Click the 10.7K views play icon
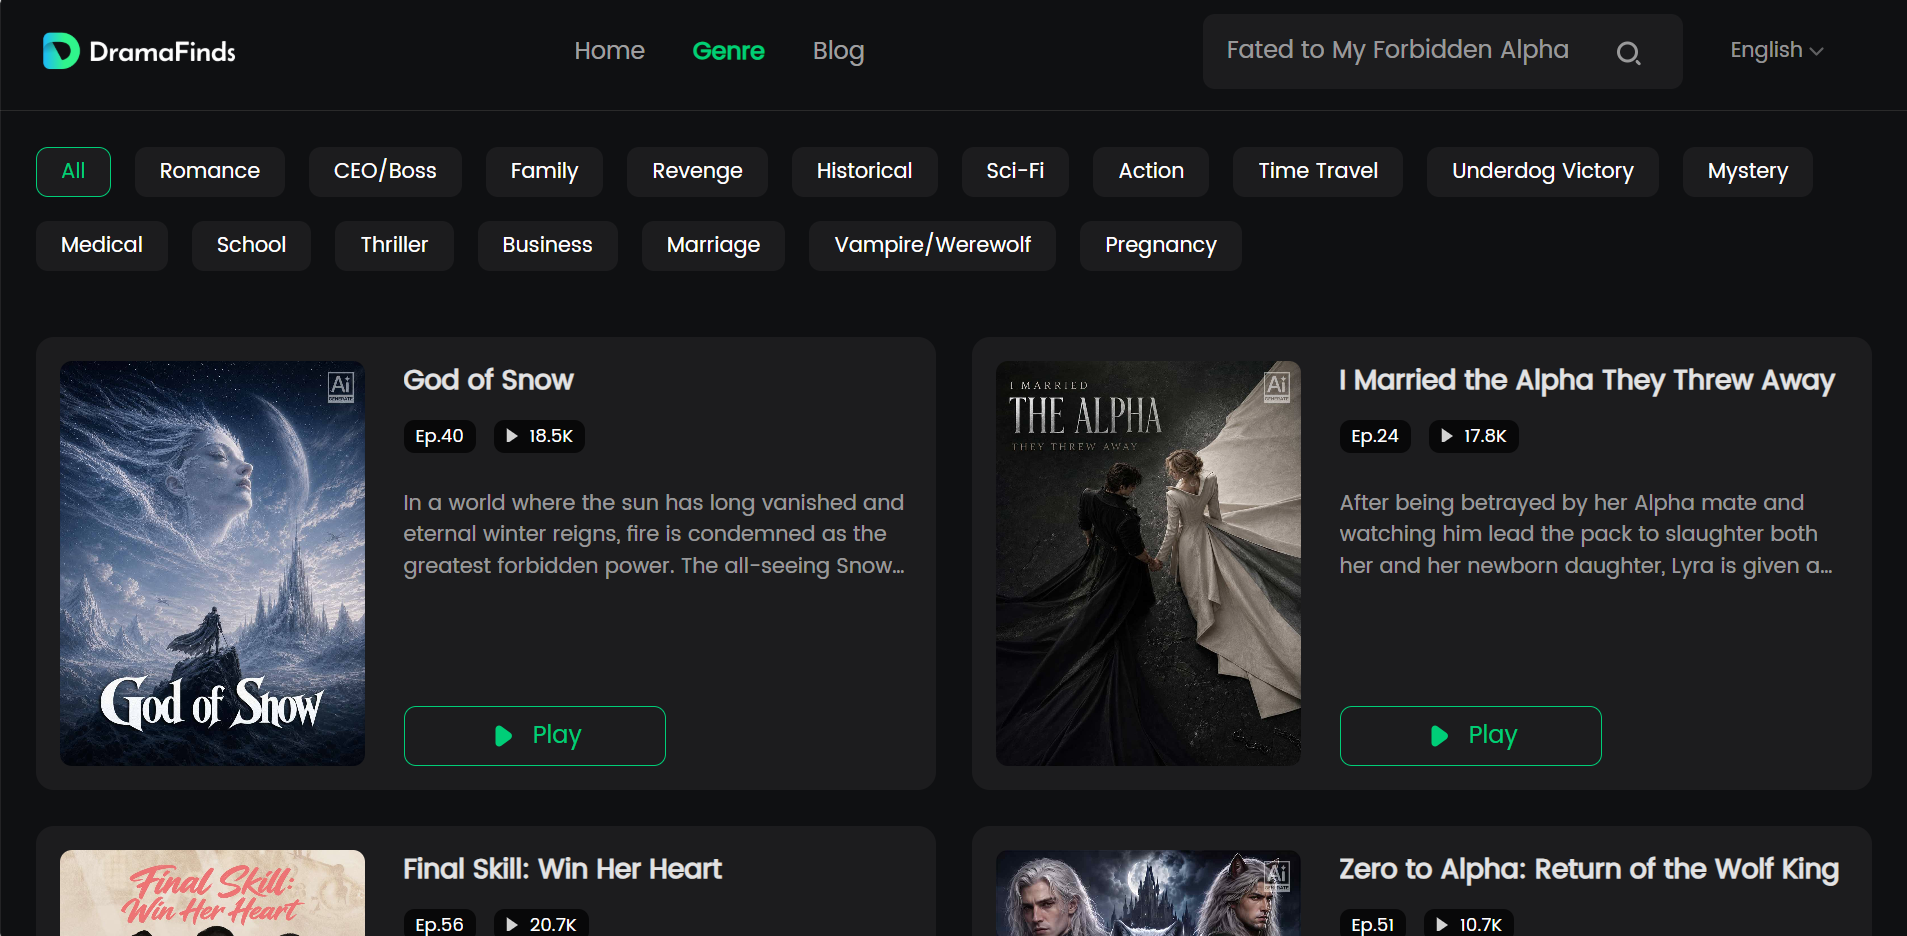Viewport: 1907px width, 936px height. (x=1442, y=925)
